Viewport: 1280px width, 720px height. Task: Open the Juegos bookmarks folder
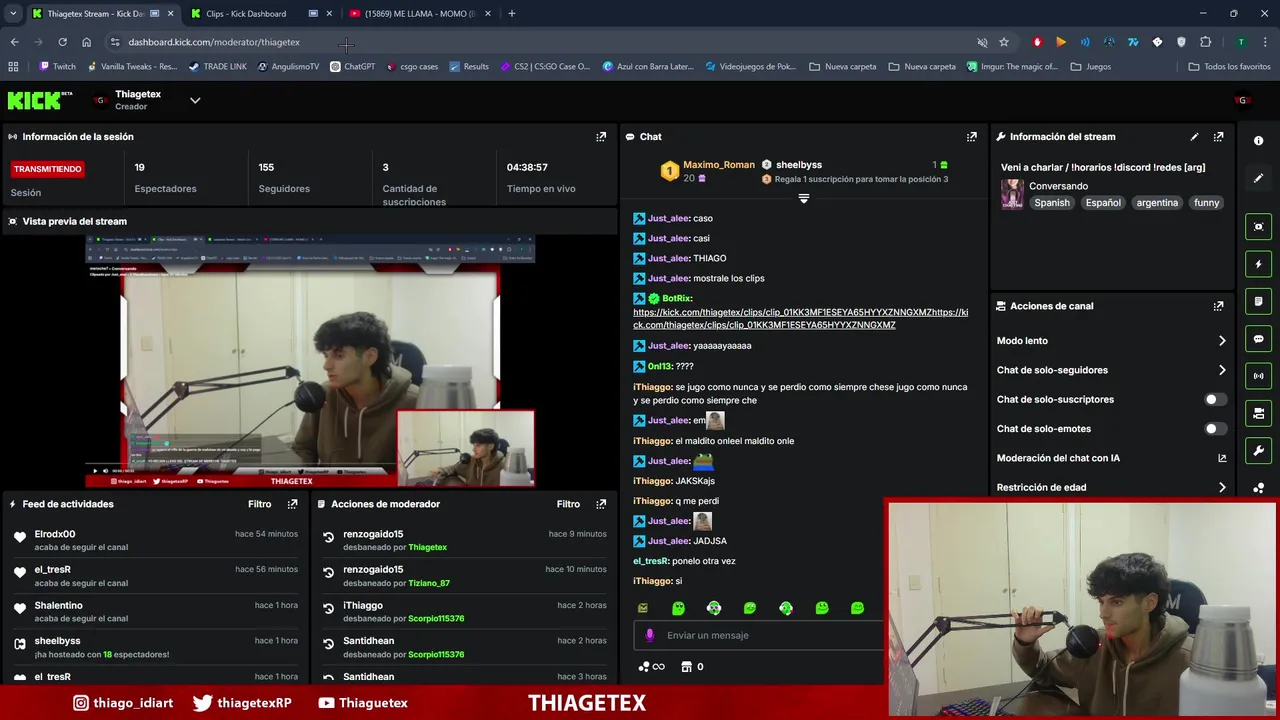click(1091, 67)
